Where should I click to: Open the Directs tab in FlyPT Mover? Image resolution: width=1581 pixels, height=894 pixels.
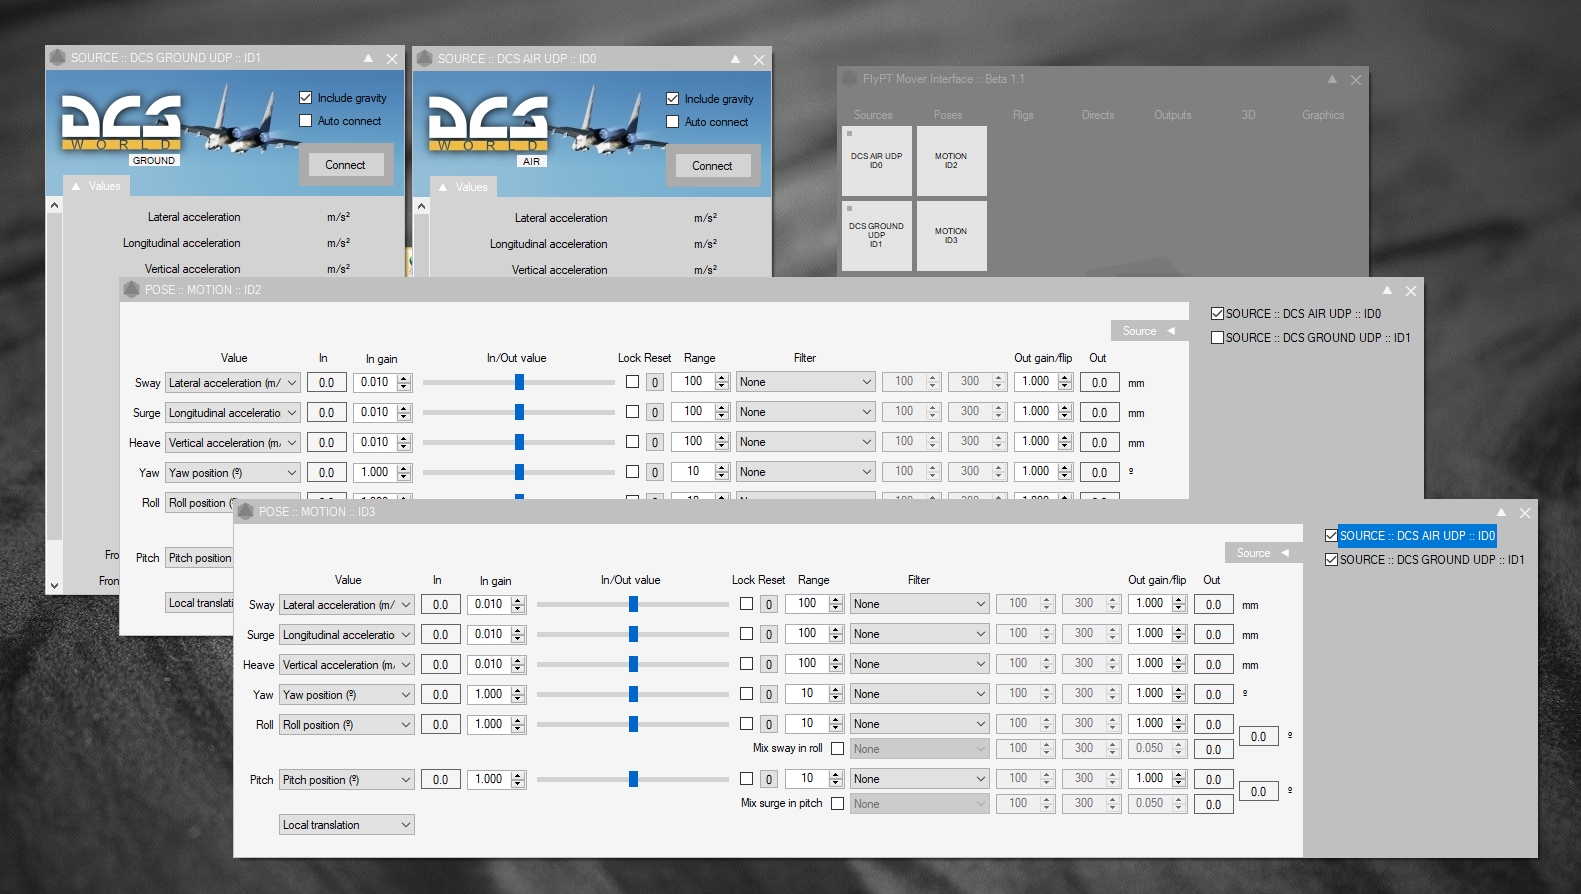click(1098, 115)
